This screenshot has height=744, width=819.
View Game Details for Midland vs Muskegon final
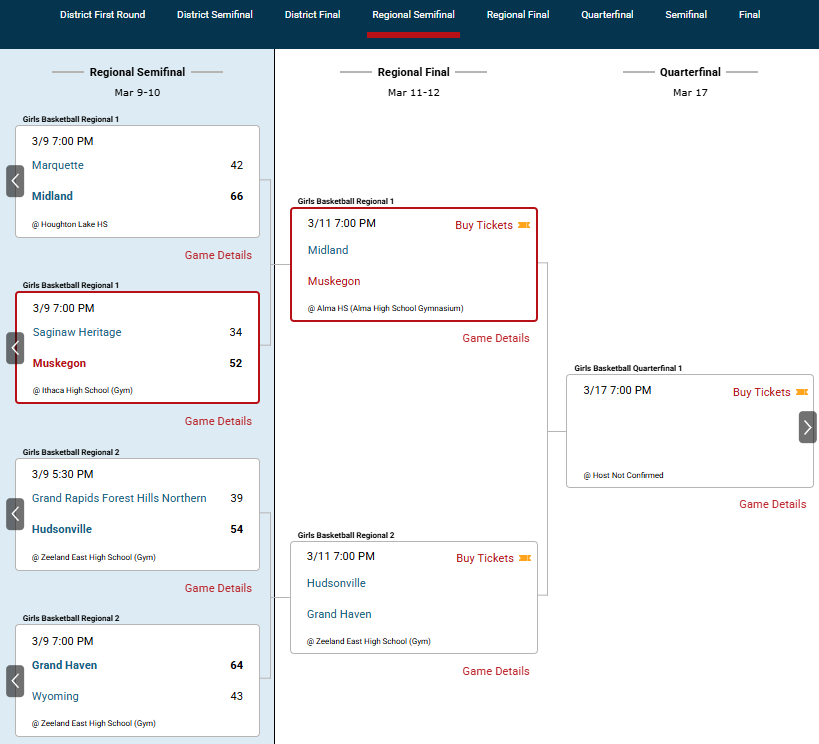click(496, 338)
